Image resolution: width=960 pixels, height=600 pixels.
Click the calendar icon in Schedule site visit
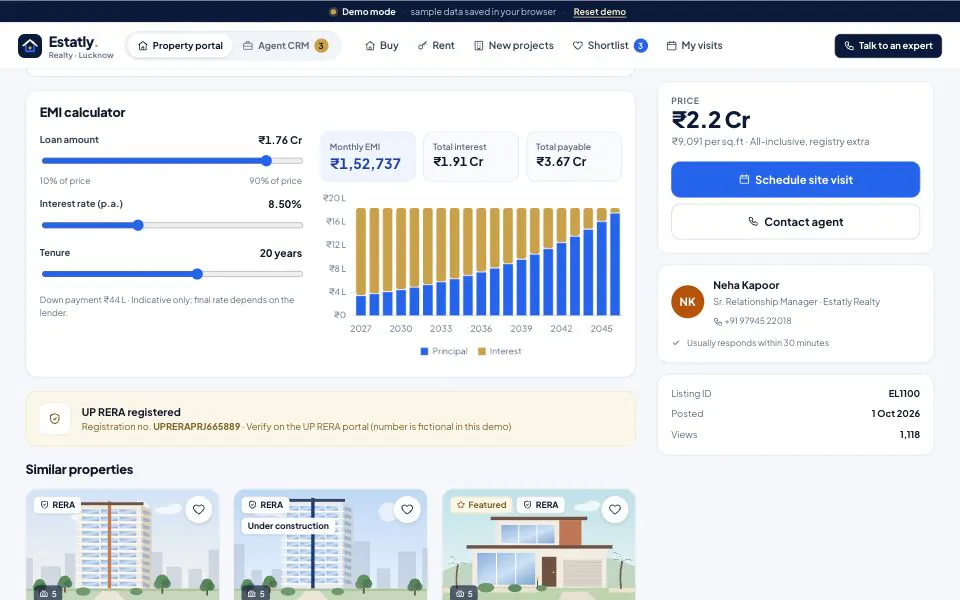click(744, 179)
